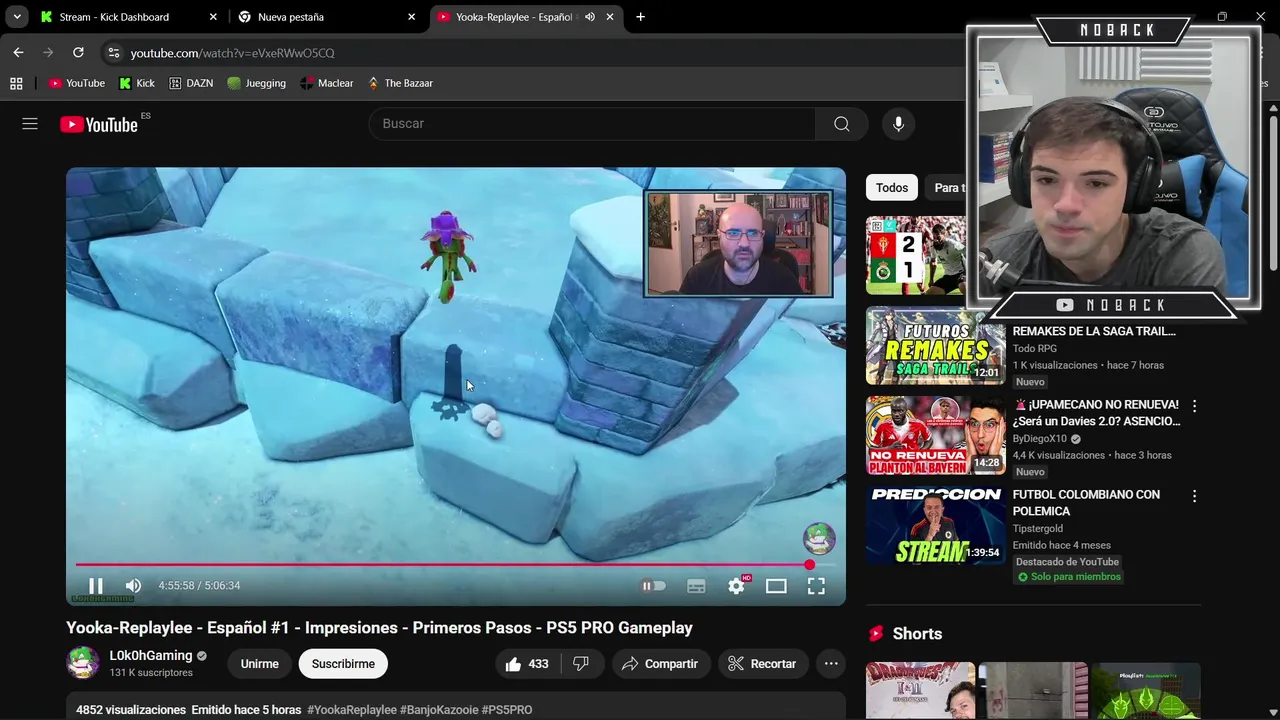Click the #BanjoKazooie hashtag
Viewport: 1280px width, 720px height.
(x=439, y=710)
